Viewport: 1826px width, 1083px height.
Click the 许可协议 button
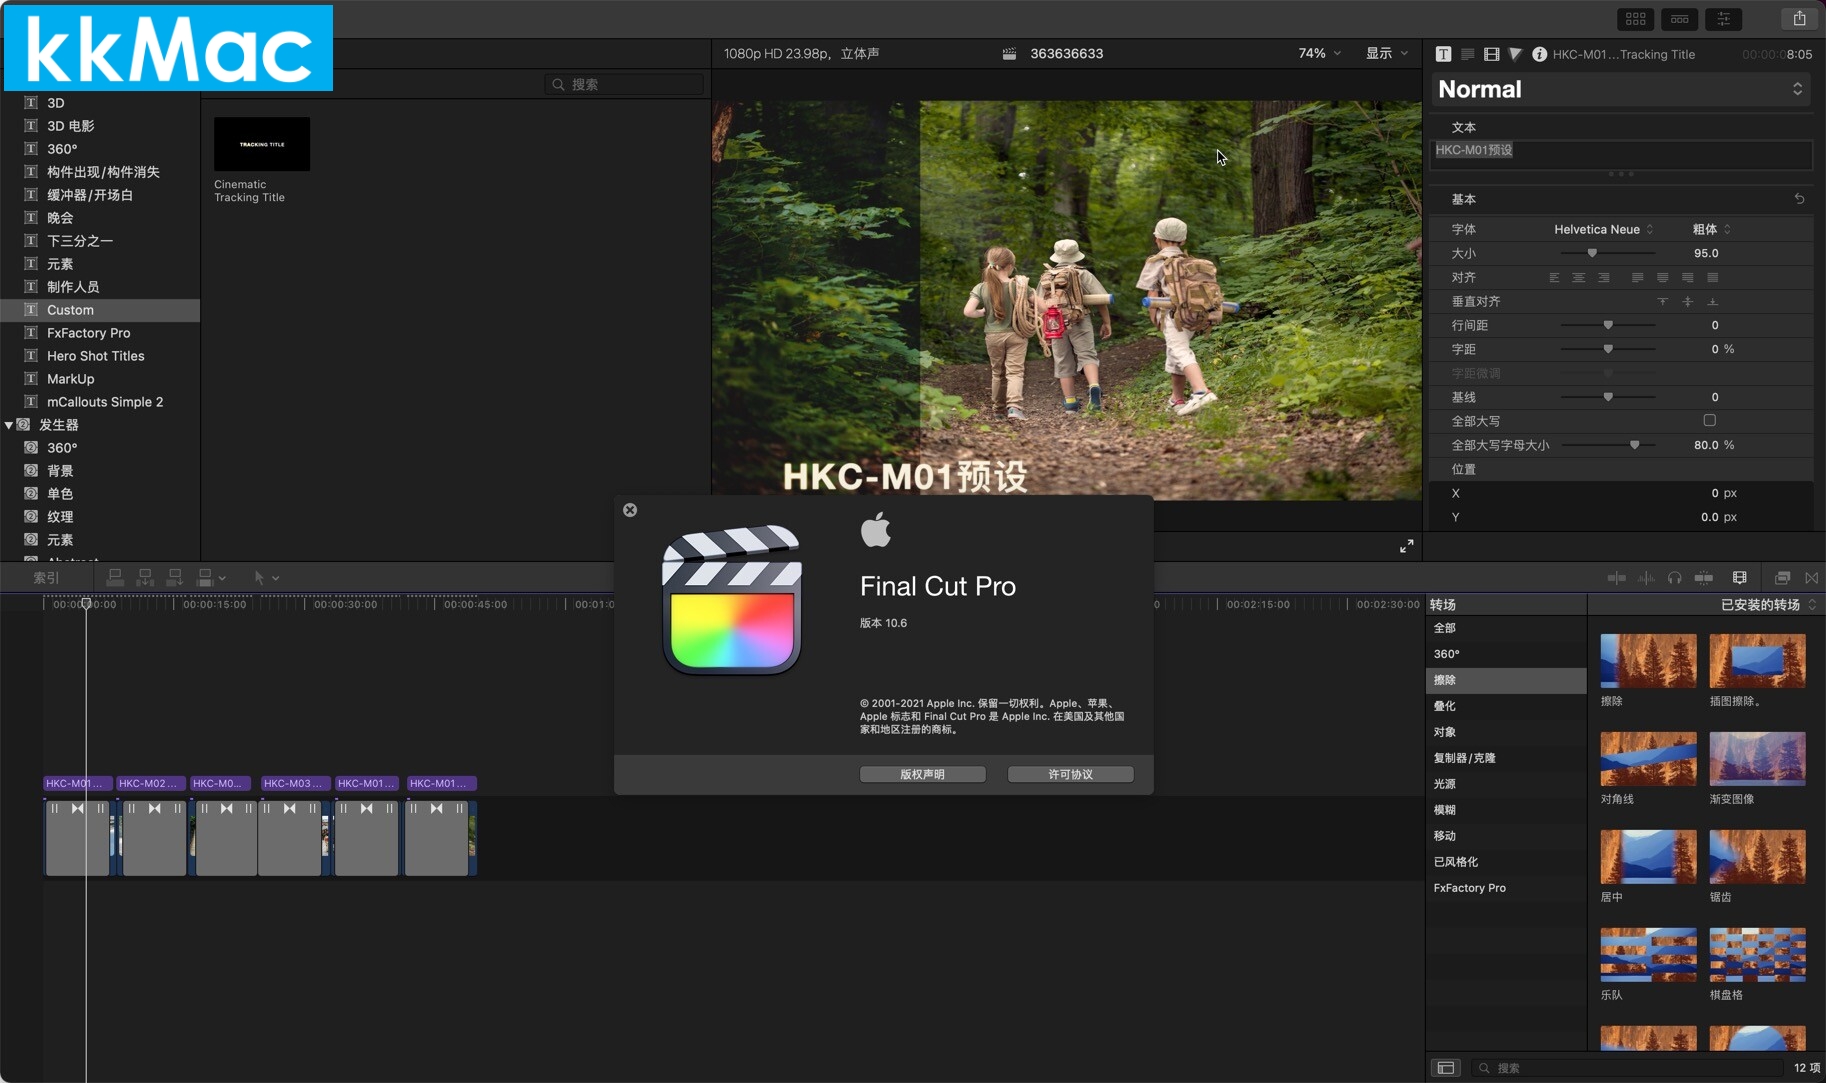coord(1071,774)
